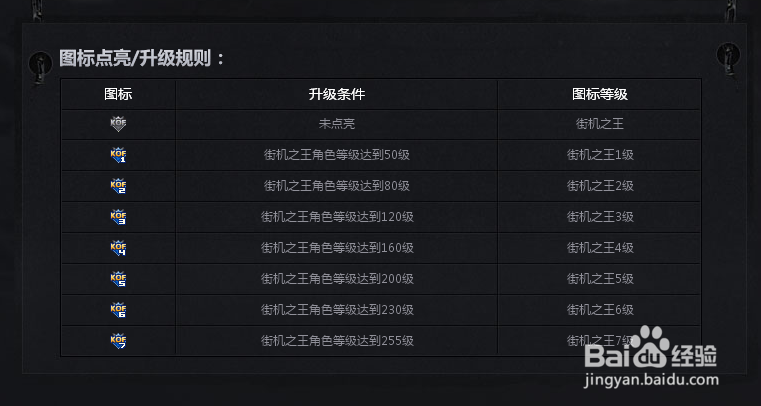Screen dimensions: 761x406
Task: Click the KOF level 2 icon
Action: [118, 186]
